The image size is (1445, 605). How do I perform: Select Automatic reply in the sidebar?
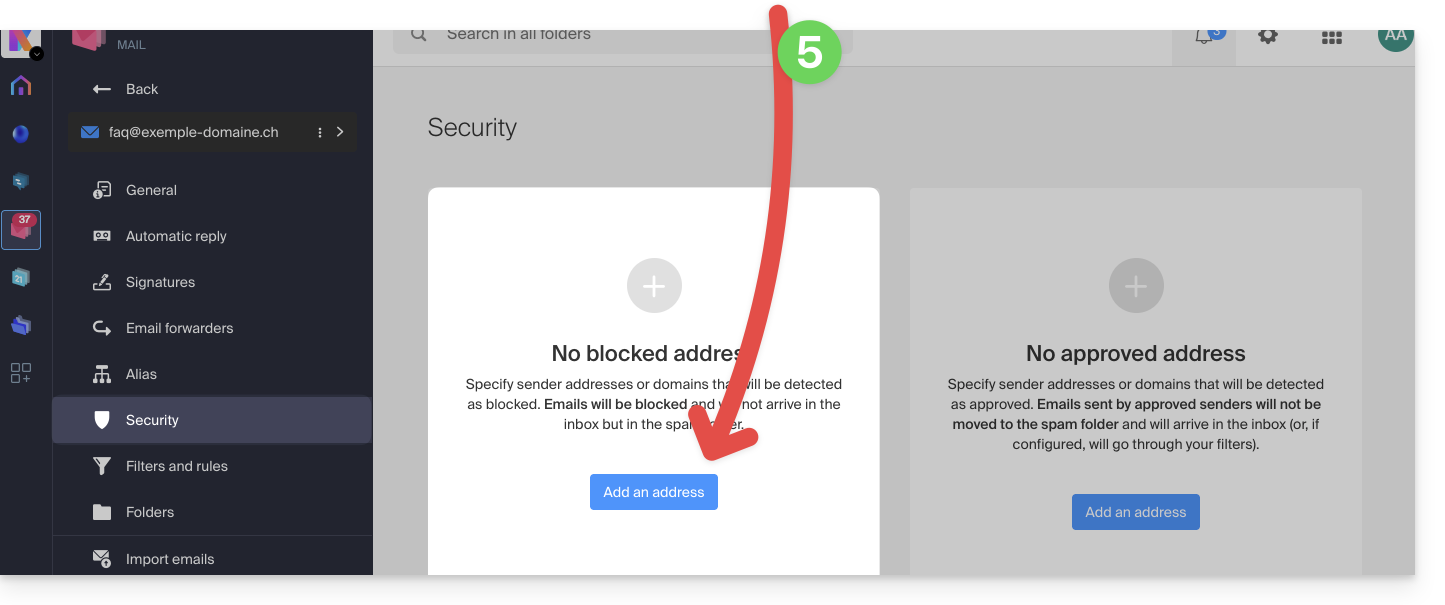pyautogui.click(x=176, y=236)
